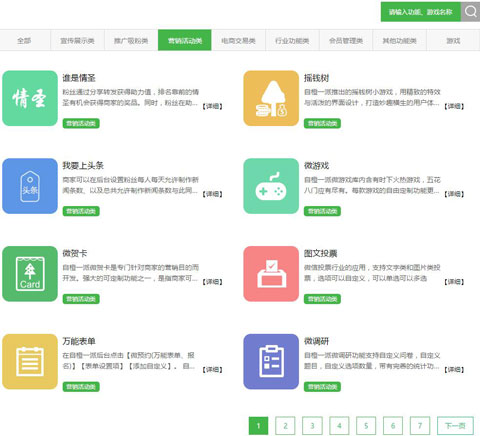480x436 pixels.
Task: Go to pagination page 7
Action: pos(420,426)
